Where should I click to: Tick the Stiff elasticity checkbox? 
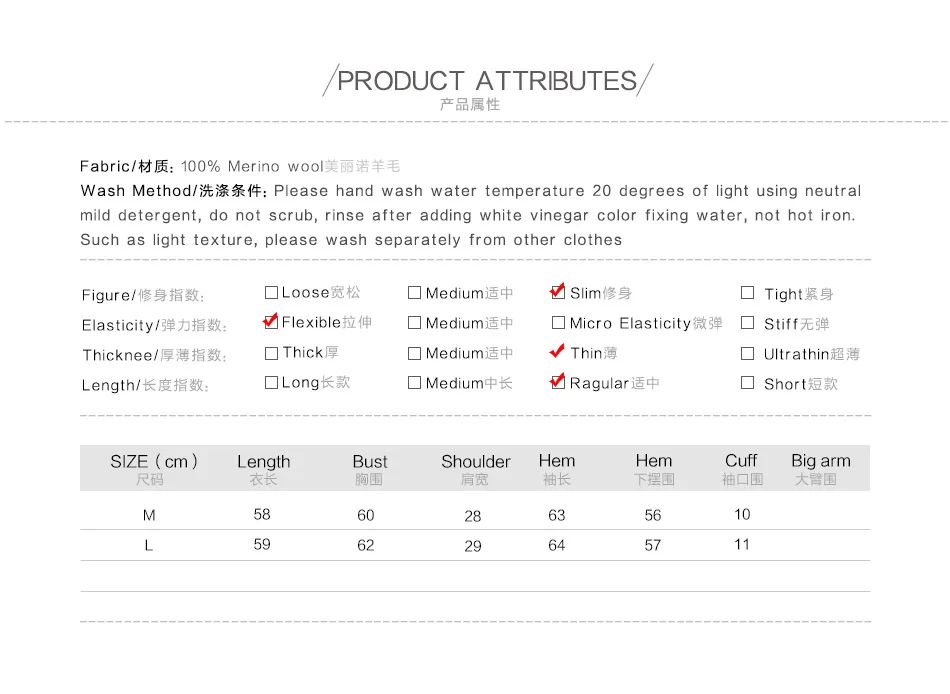coord(748,322)
